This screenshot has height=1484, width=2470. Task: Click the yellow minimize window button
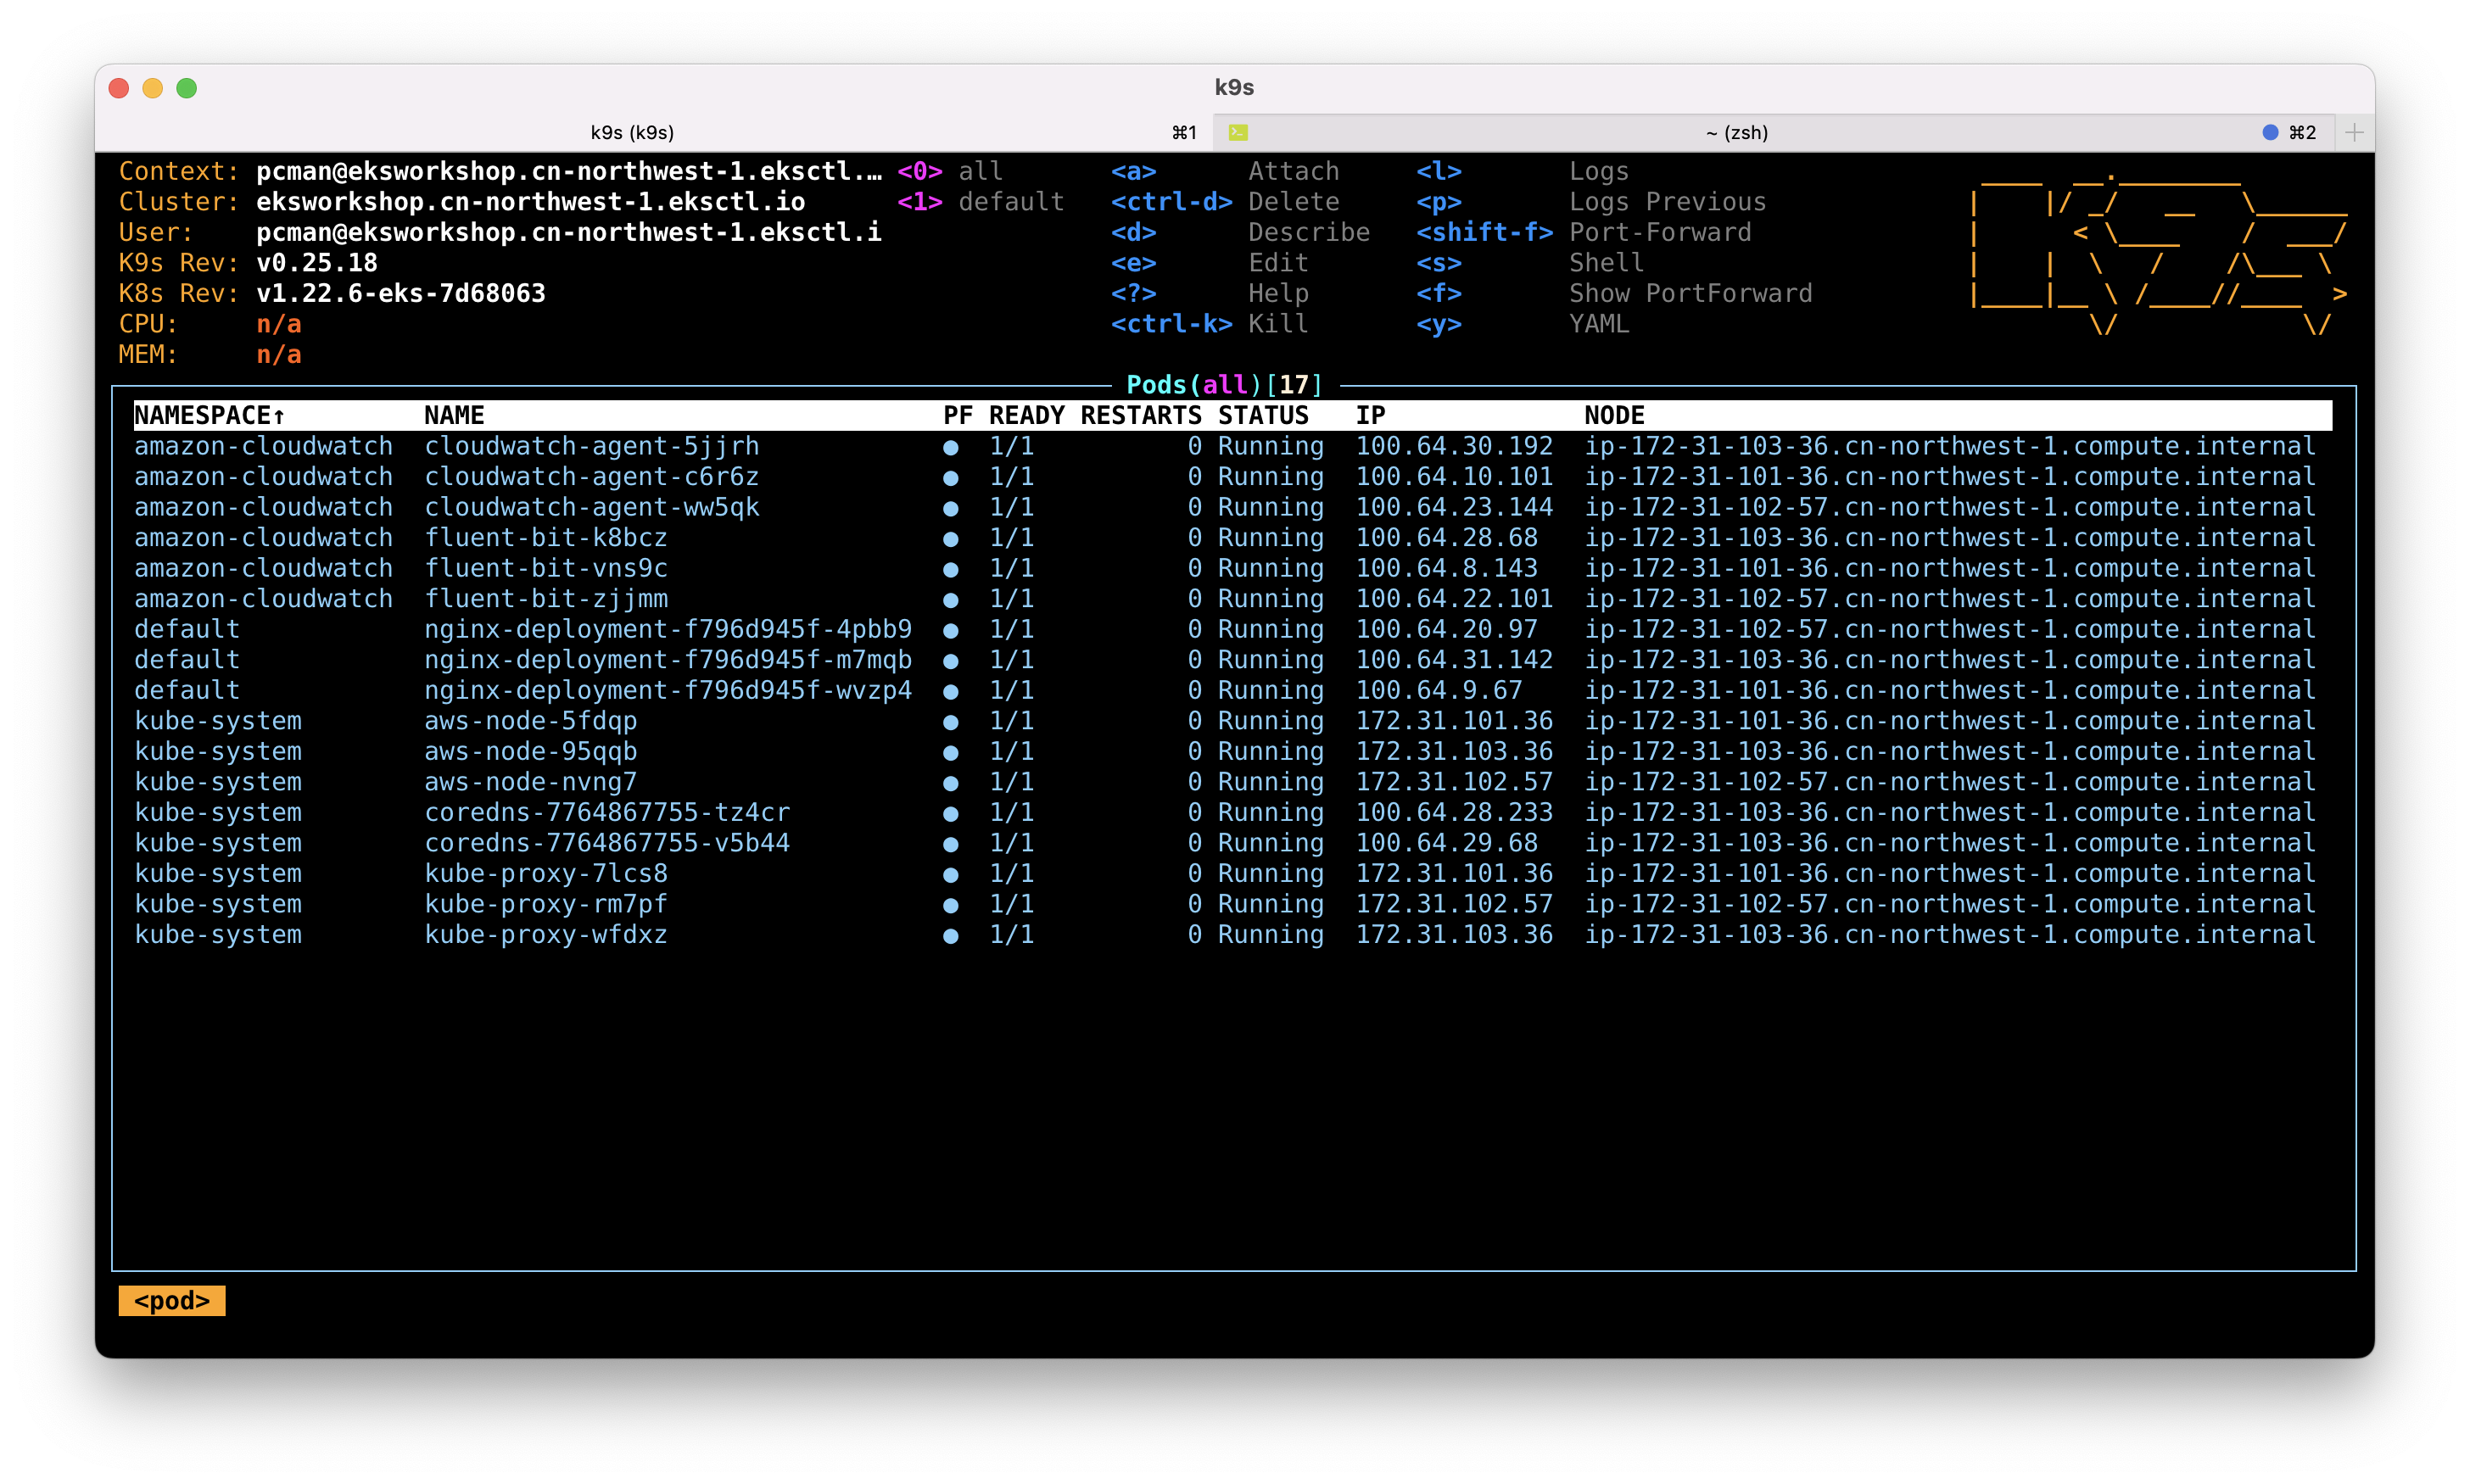[153, 88]
